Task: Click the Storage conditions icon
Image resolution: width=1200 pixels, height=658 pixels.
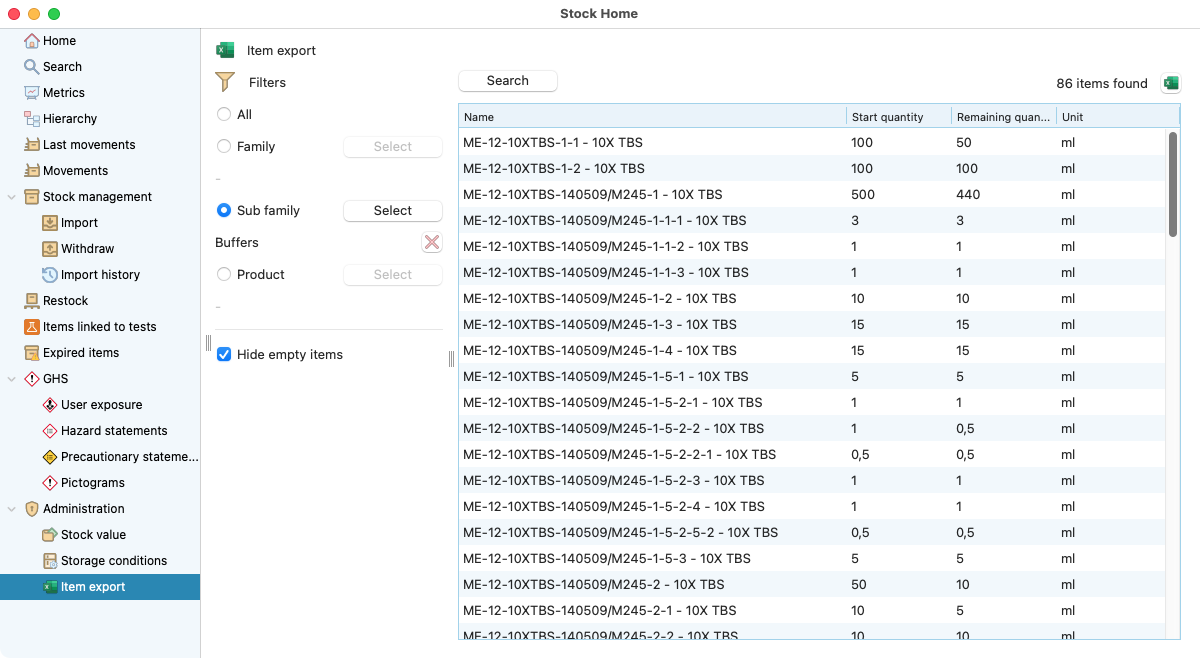Action: [x=50, y=561]
